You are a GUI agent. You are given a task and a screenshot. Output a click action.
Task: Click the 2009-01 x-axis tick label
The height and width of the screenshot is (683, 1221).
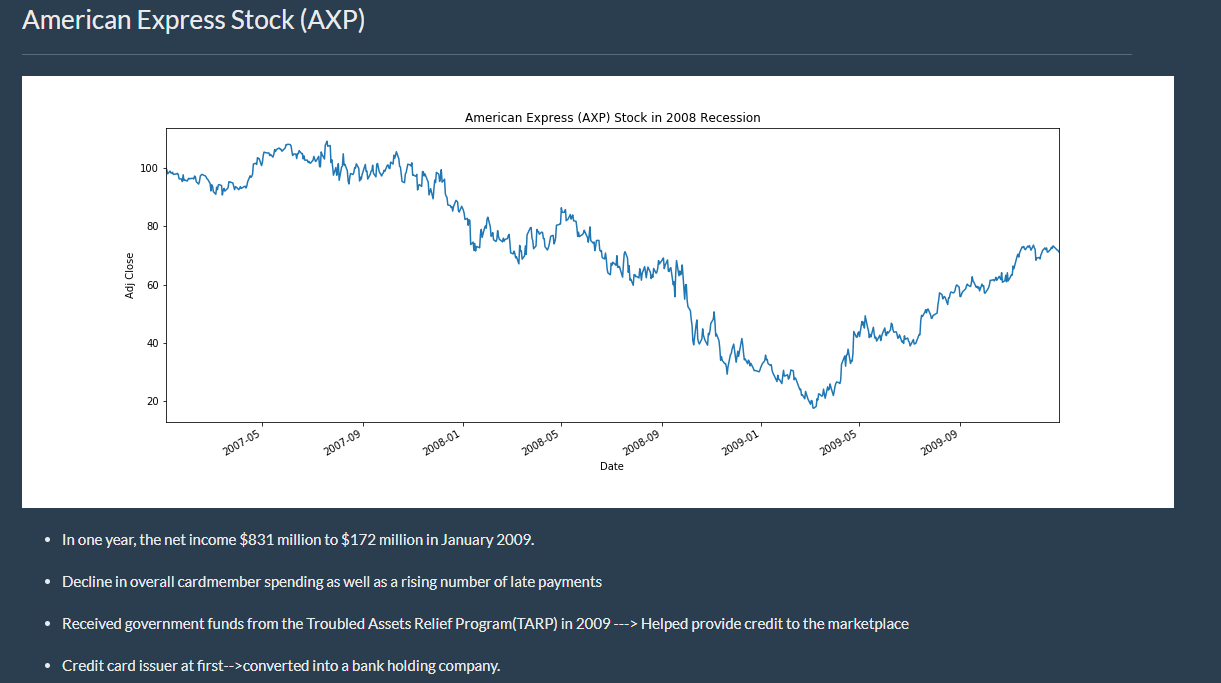click(x=740, y=441)
